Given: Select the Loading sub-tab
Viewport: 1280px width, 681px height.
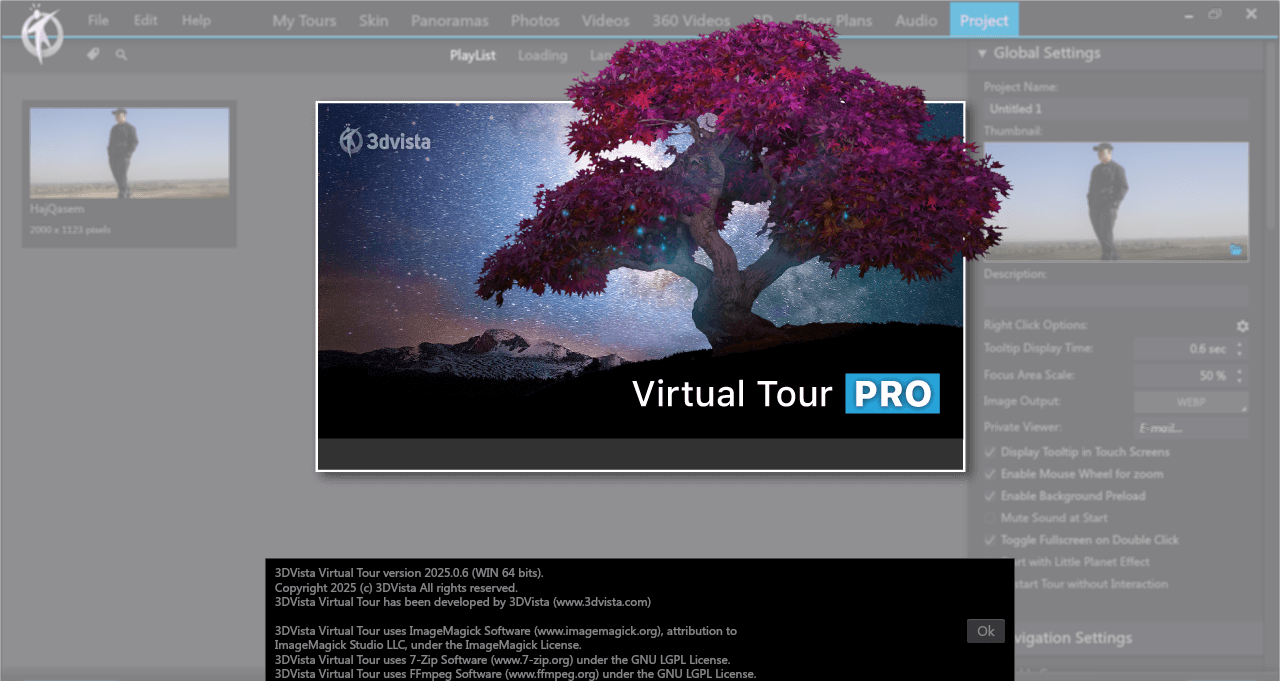Looking at the screenshot, I should (x=542, y=55).
